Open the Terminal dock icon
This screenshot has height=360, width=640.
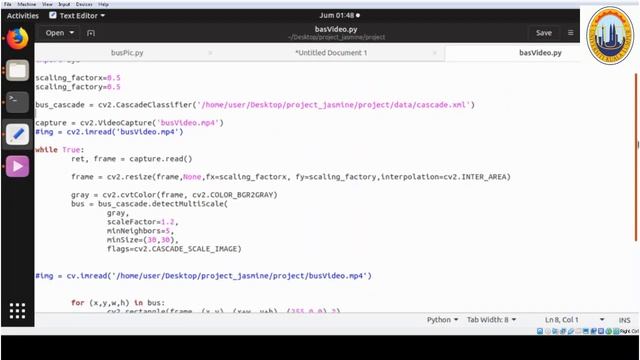(17, 102)
